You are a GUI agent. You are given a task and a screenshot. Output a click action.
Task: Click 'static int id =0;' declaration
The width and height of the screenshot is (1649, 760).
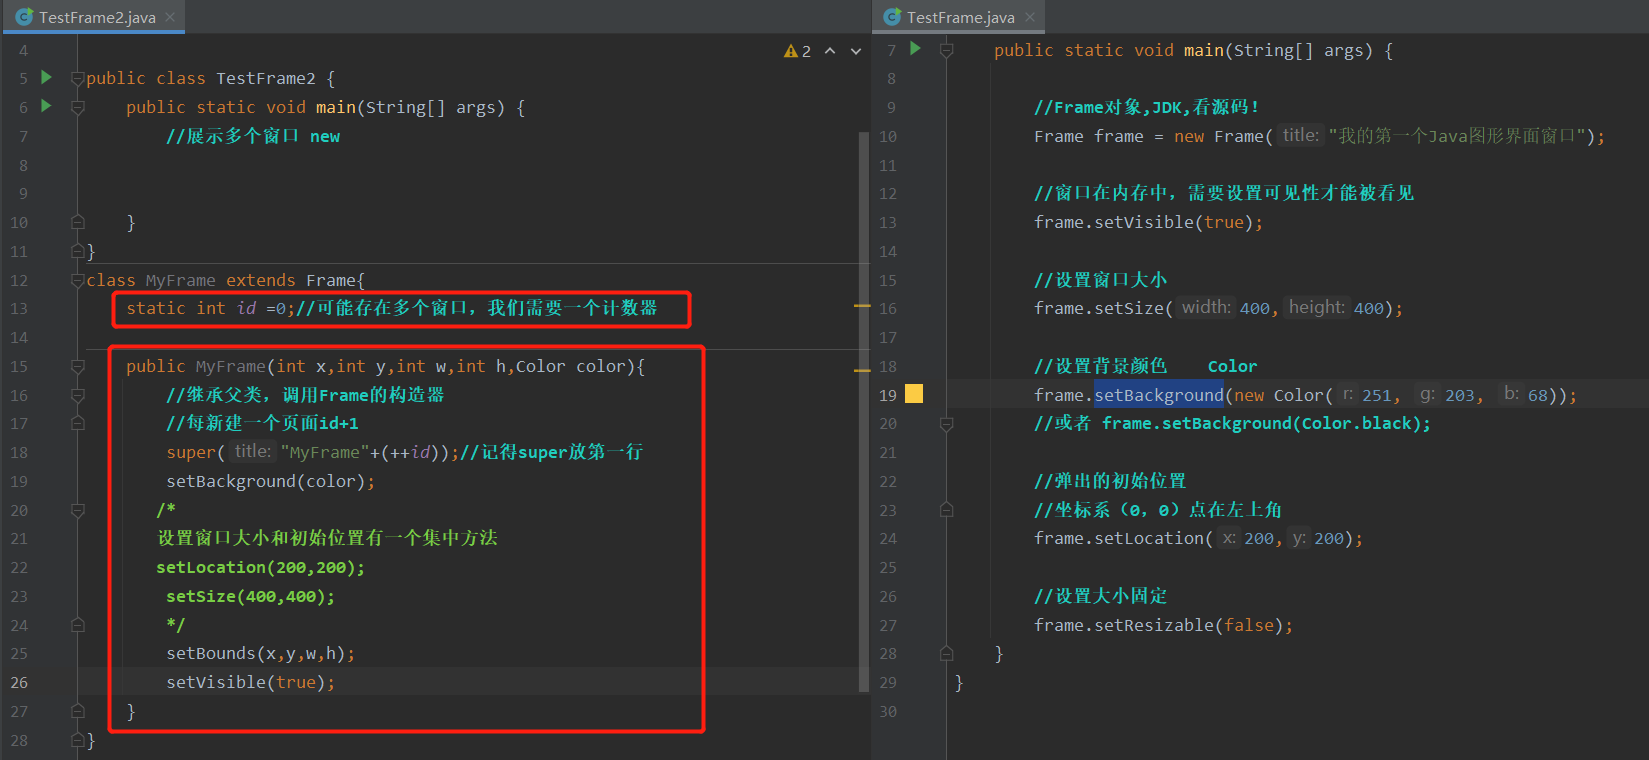(210, 308)
